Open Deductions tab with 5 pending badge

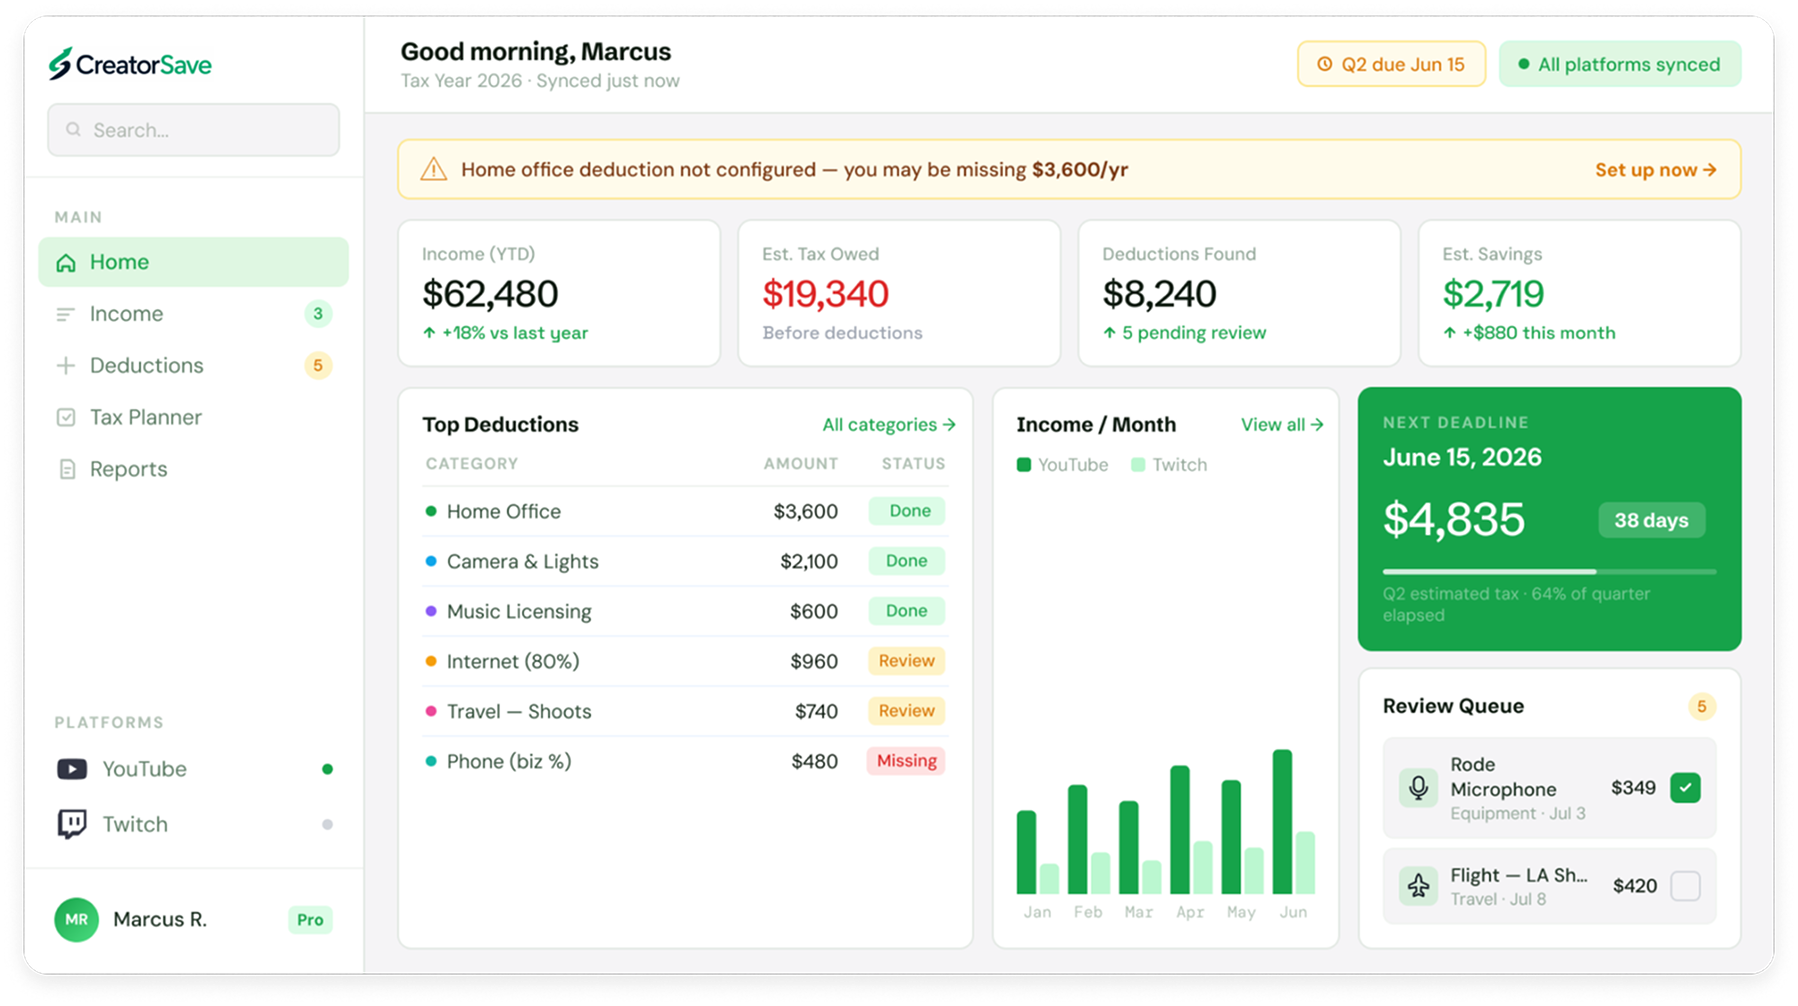coord(318,365)
